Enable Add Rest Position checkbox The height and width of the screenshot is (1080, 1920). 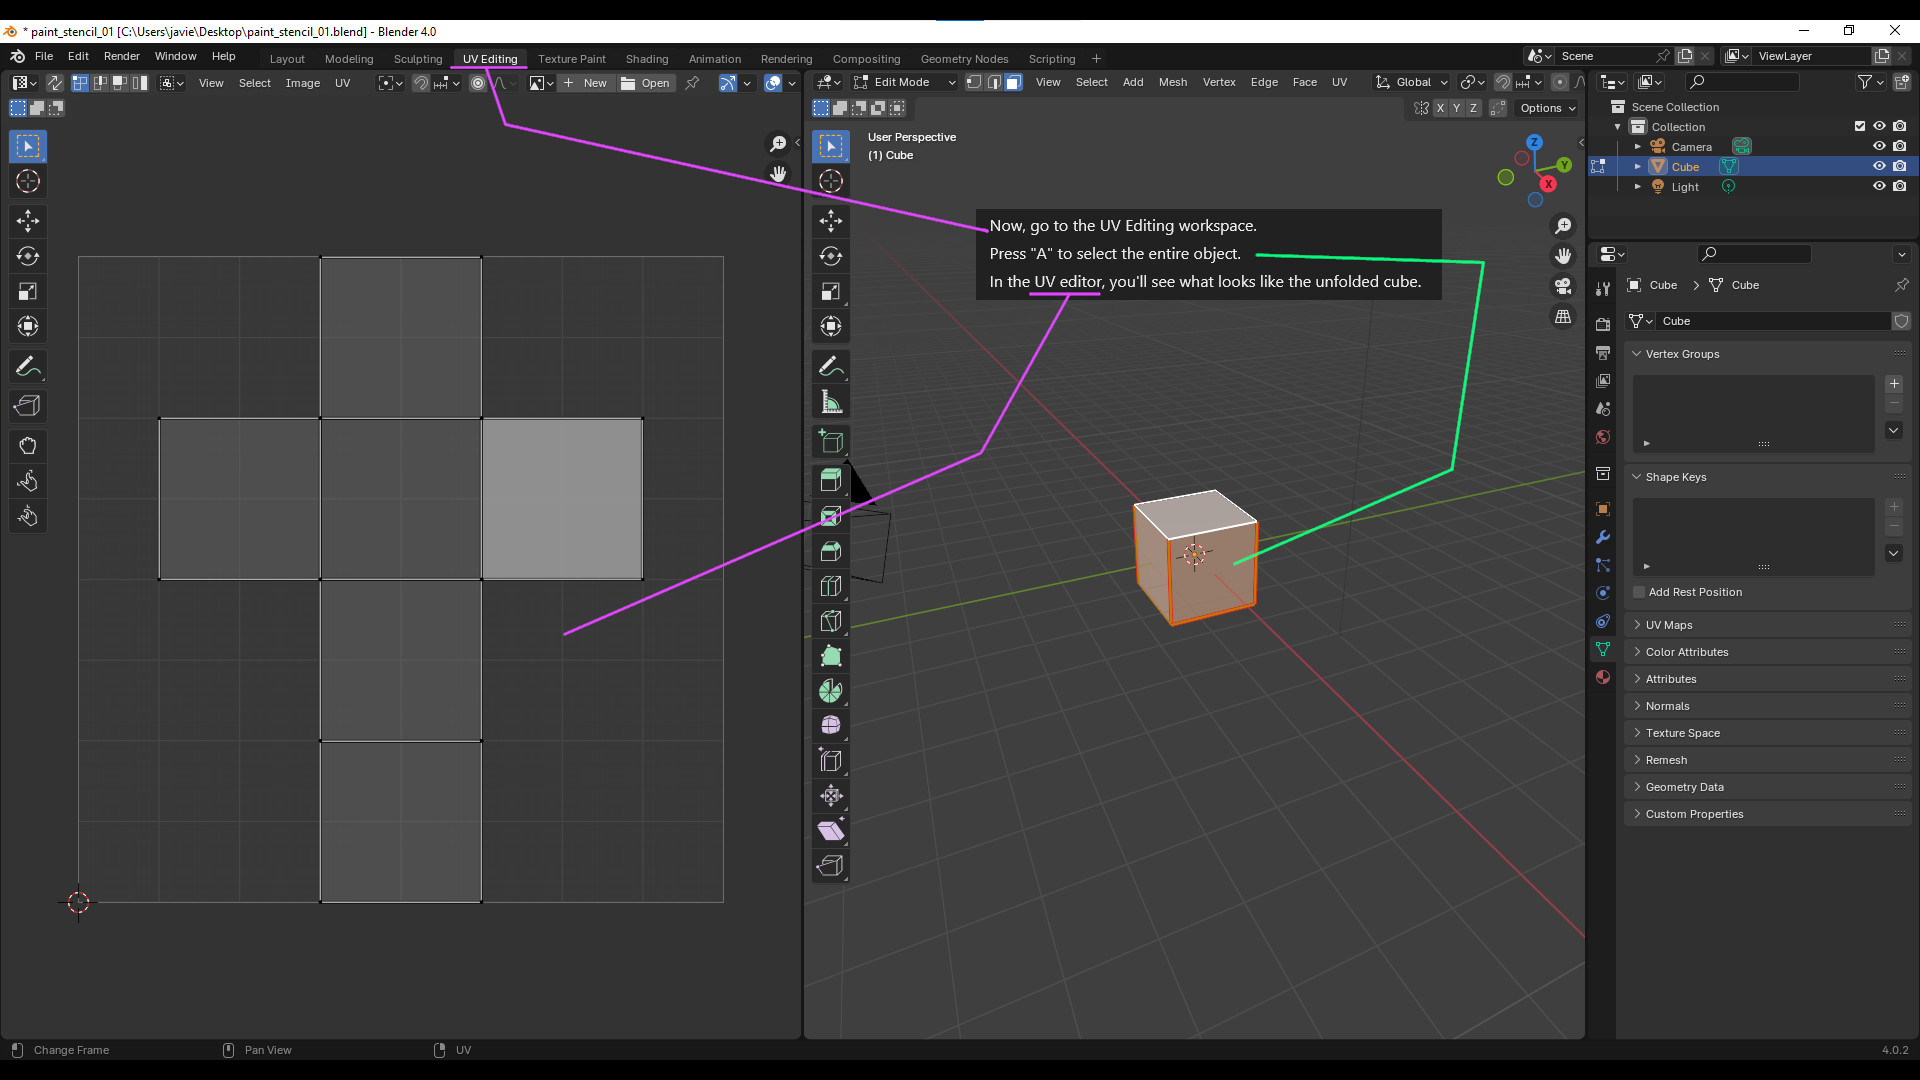pos(1640,592)
